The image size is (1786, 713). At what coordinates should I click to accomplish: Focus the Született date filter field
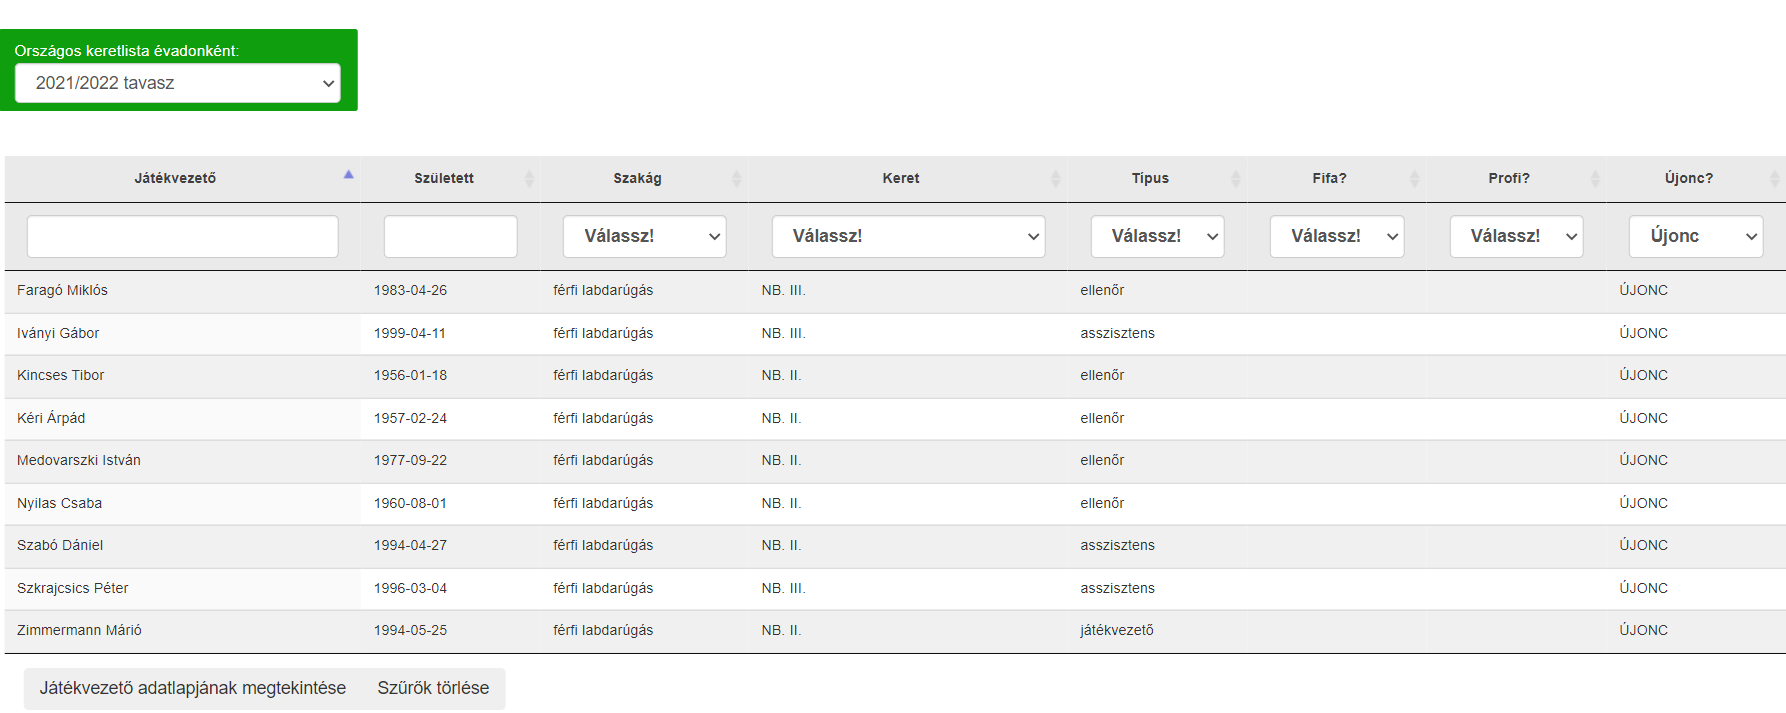(x=451, y=237)
